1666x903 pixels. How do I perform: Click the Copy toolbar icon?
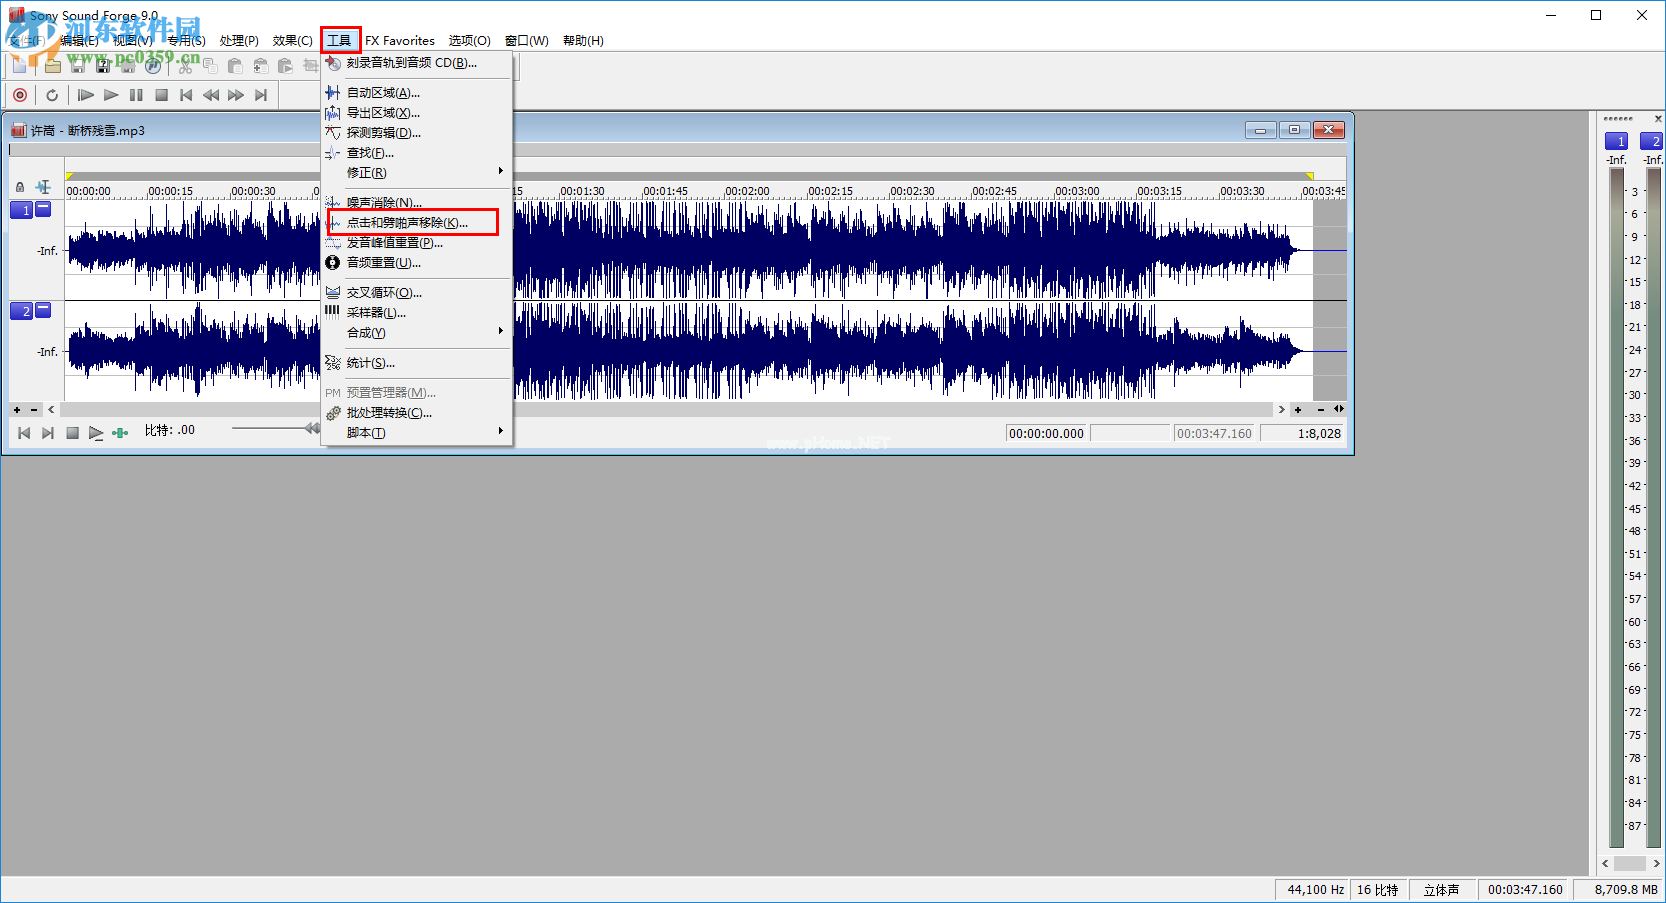tap(210, 66)
